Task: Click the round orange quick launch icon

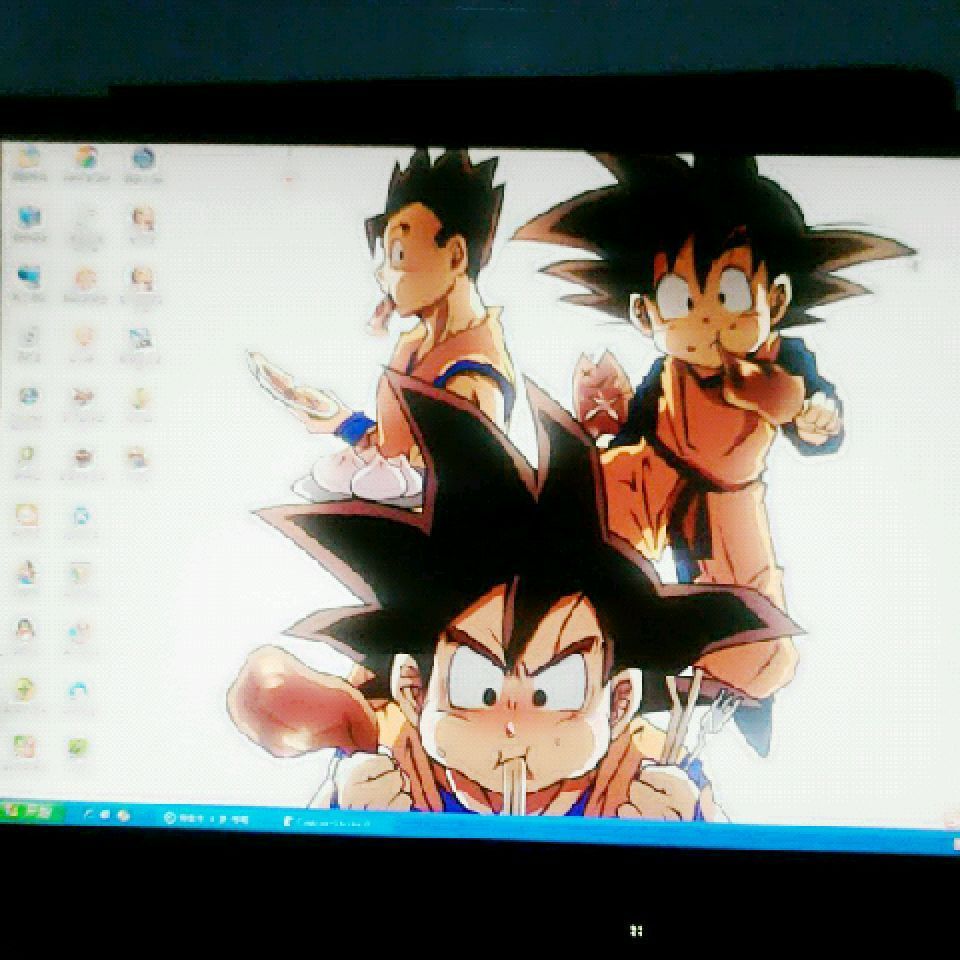Action: click(123, 816)
